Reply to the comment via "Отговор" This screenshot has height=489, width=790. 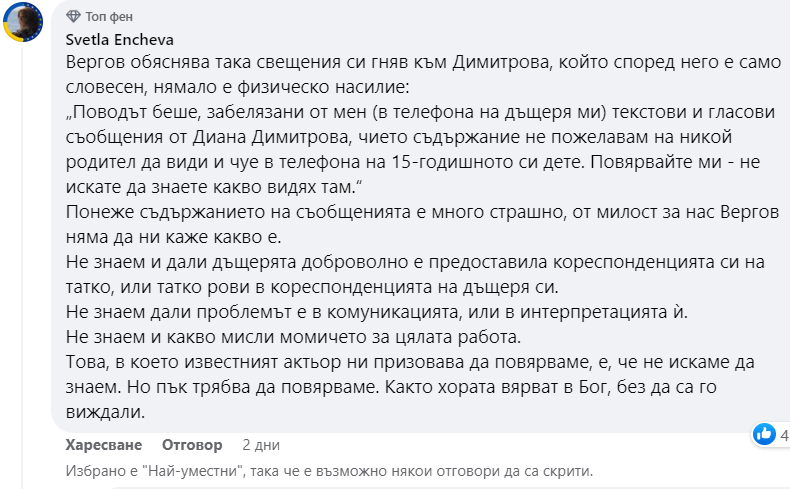pyautogui.click(x=191, y=445)
